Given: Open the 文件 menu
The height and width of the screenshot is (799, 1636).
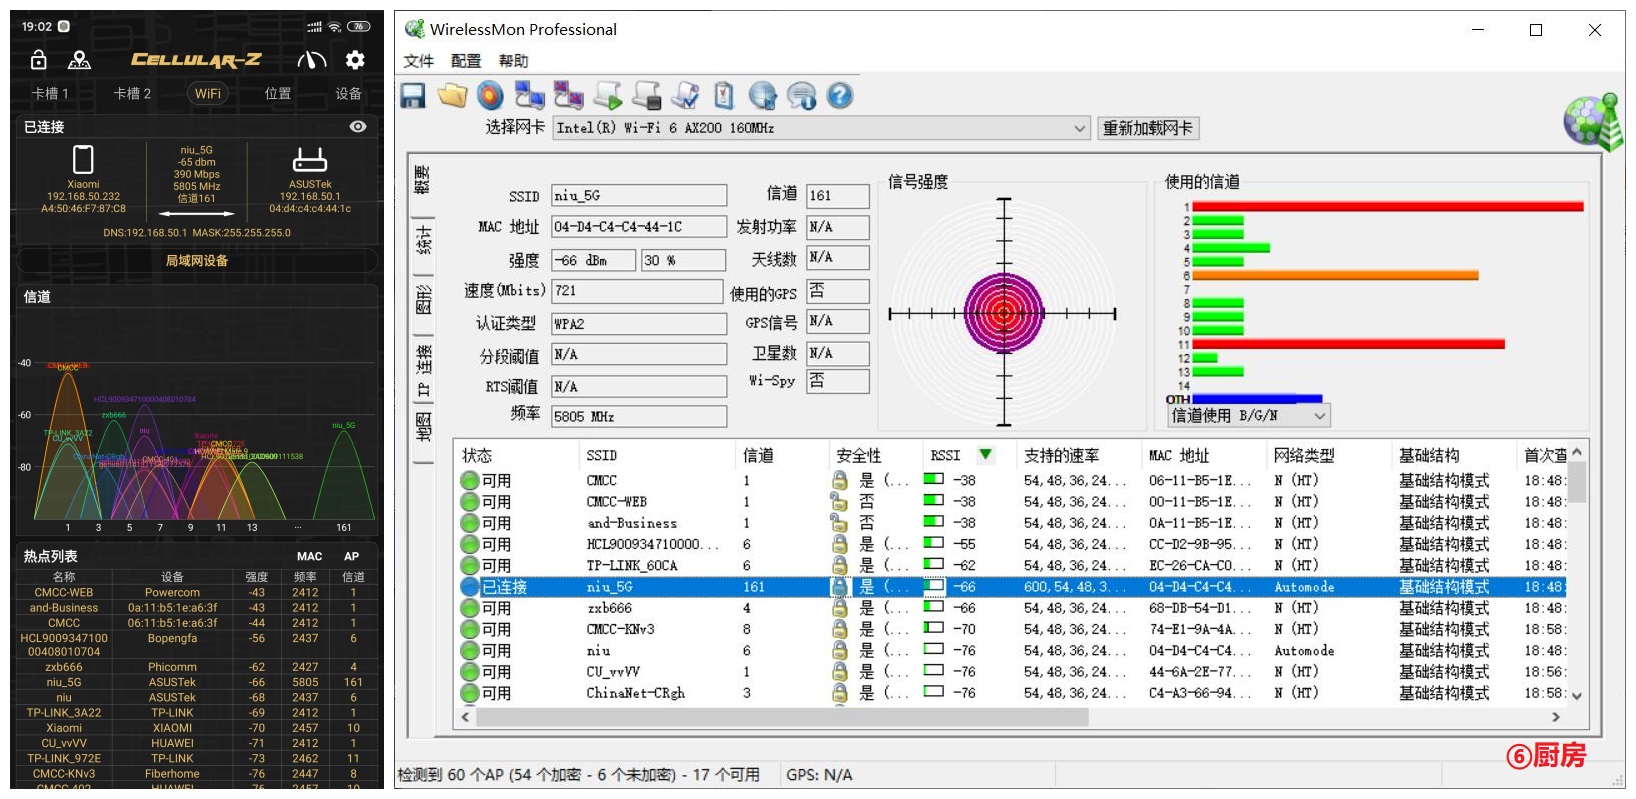Looking at the screenshot, I should pyautogui.click(x=418, y=61).
